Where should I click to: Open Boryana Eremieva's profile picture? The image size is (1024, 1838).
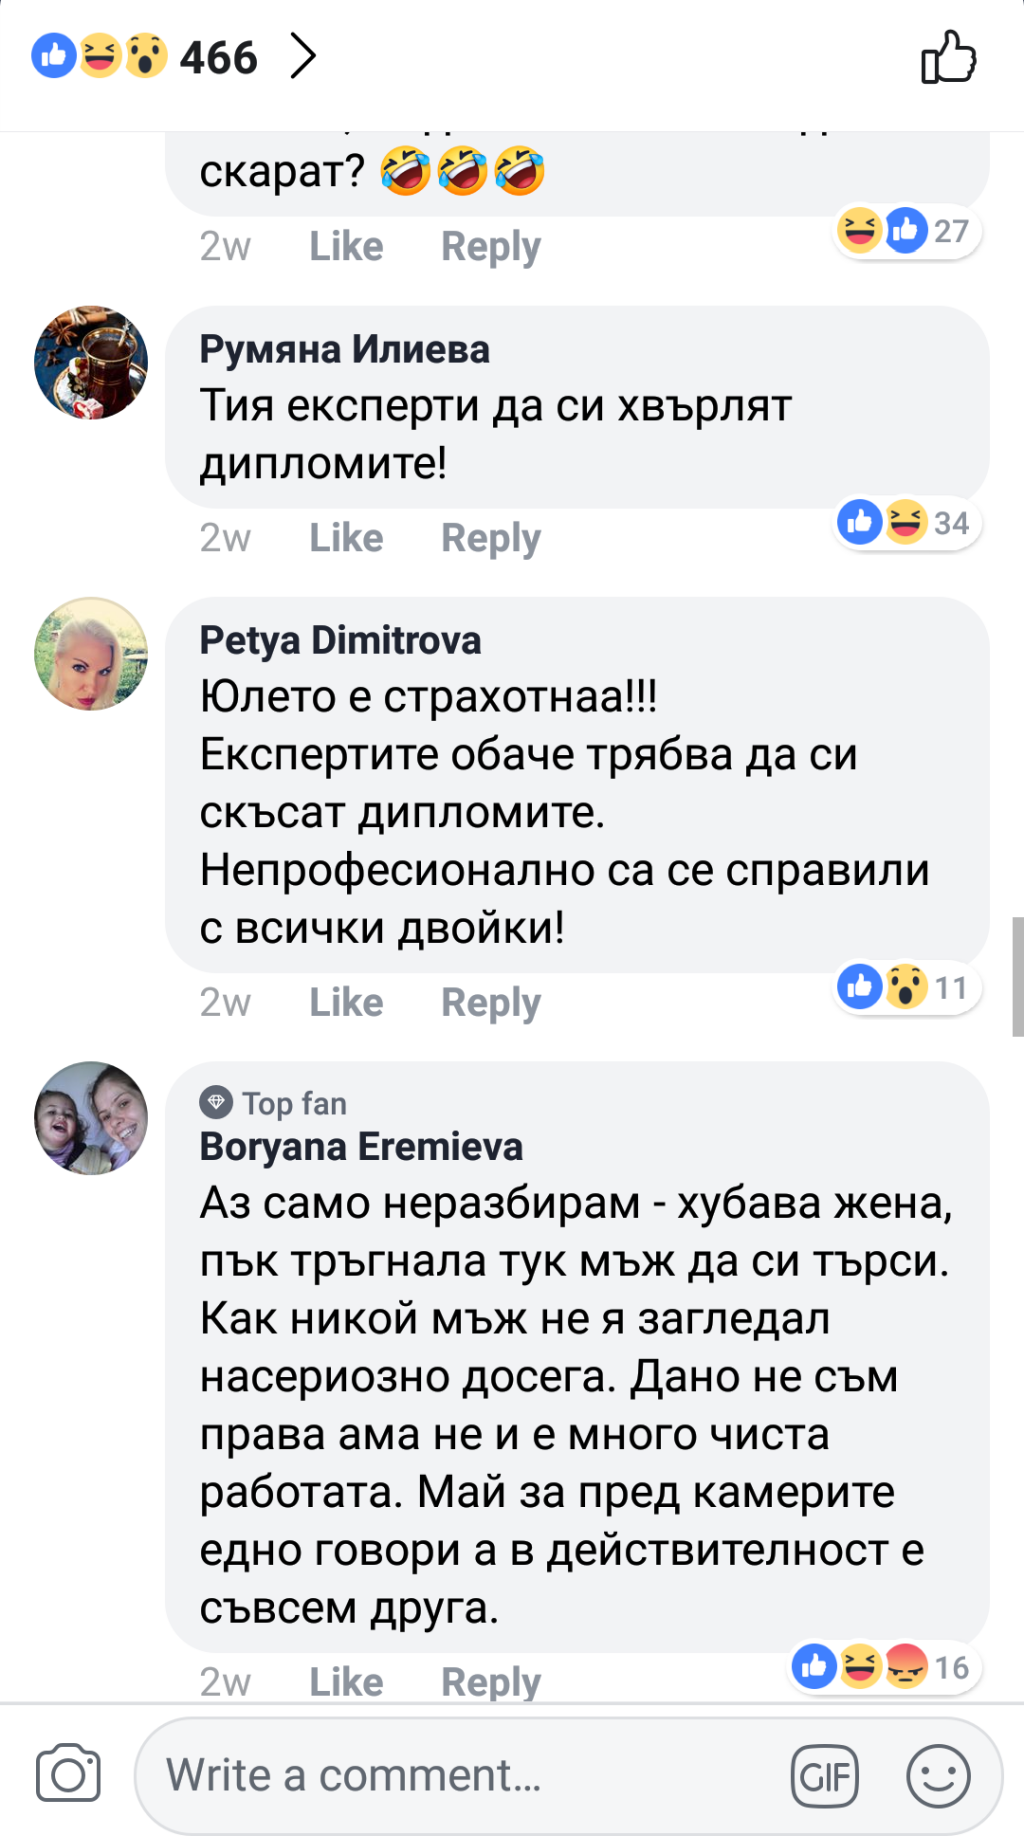(91, 1118)
